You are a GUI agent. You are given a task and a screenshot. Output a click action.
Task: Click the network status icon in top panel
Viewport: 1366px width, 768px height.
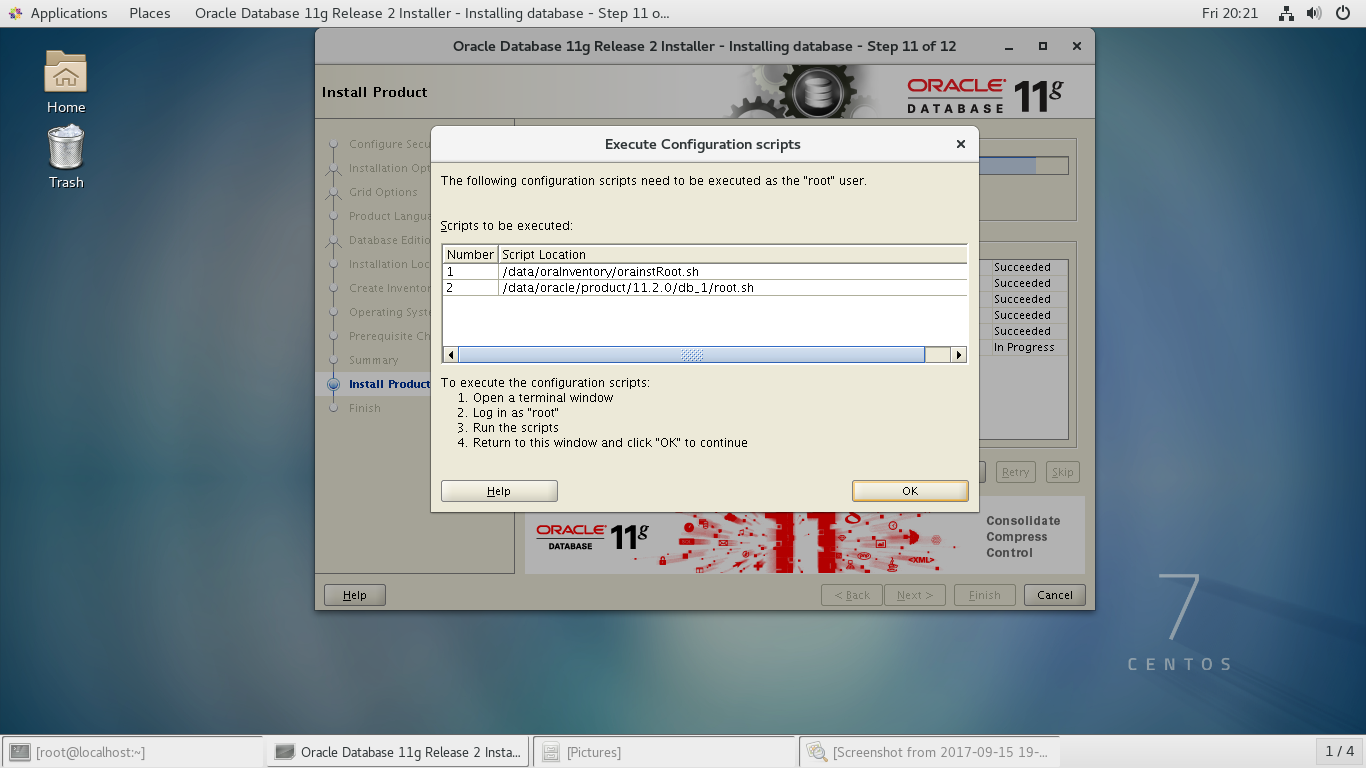1287,13
